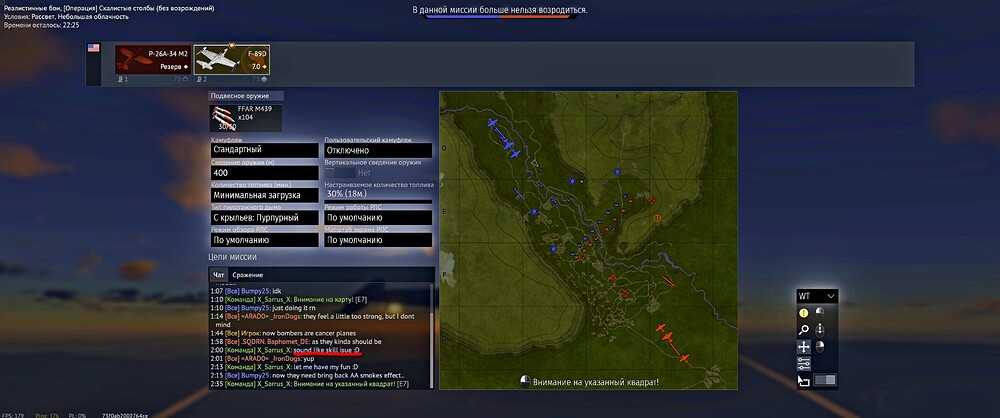1000x418 pixels.
Task: Open smoke type dropdown С крыльев: Пурпурный
Action: click(x=265, y=218)
